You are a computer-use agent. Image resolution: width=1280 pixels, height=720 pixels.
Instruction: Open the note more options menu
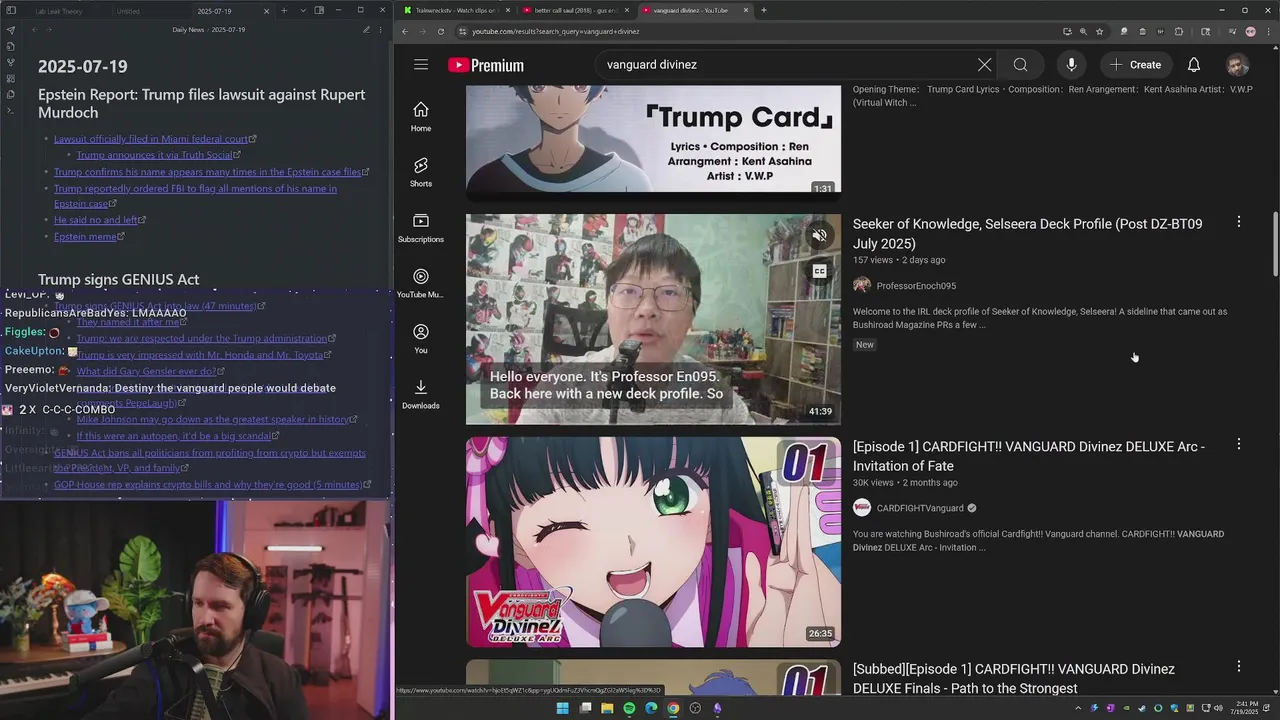tap(382, 30)
